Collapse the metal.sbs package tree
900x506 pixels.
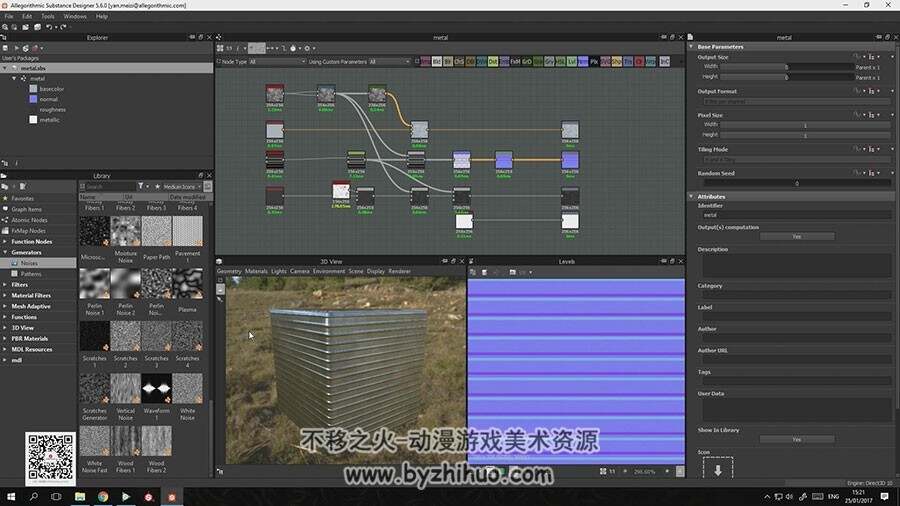(5, 68)
